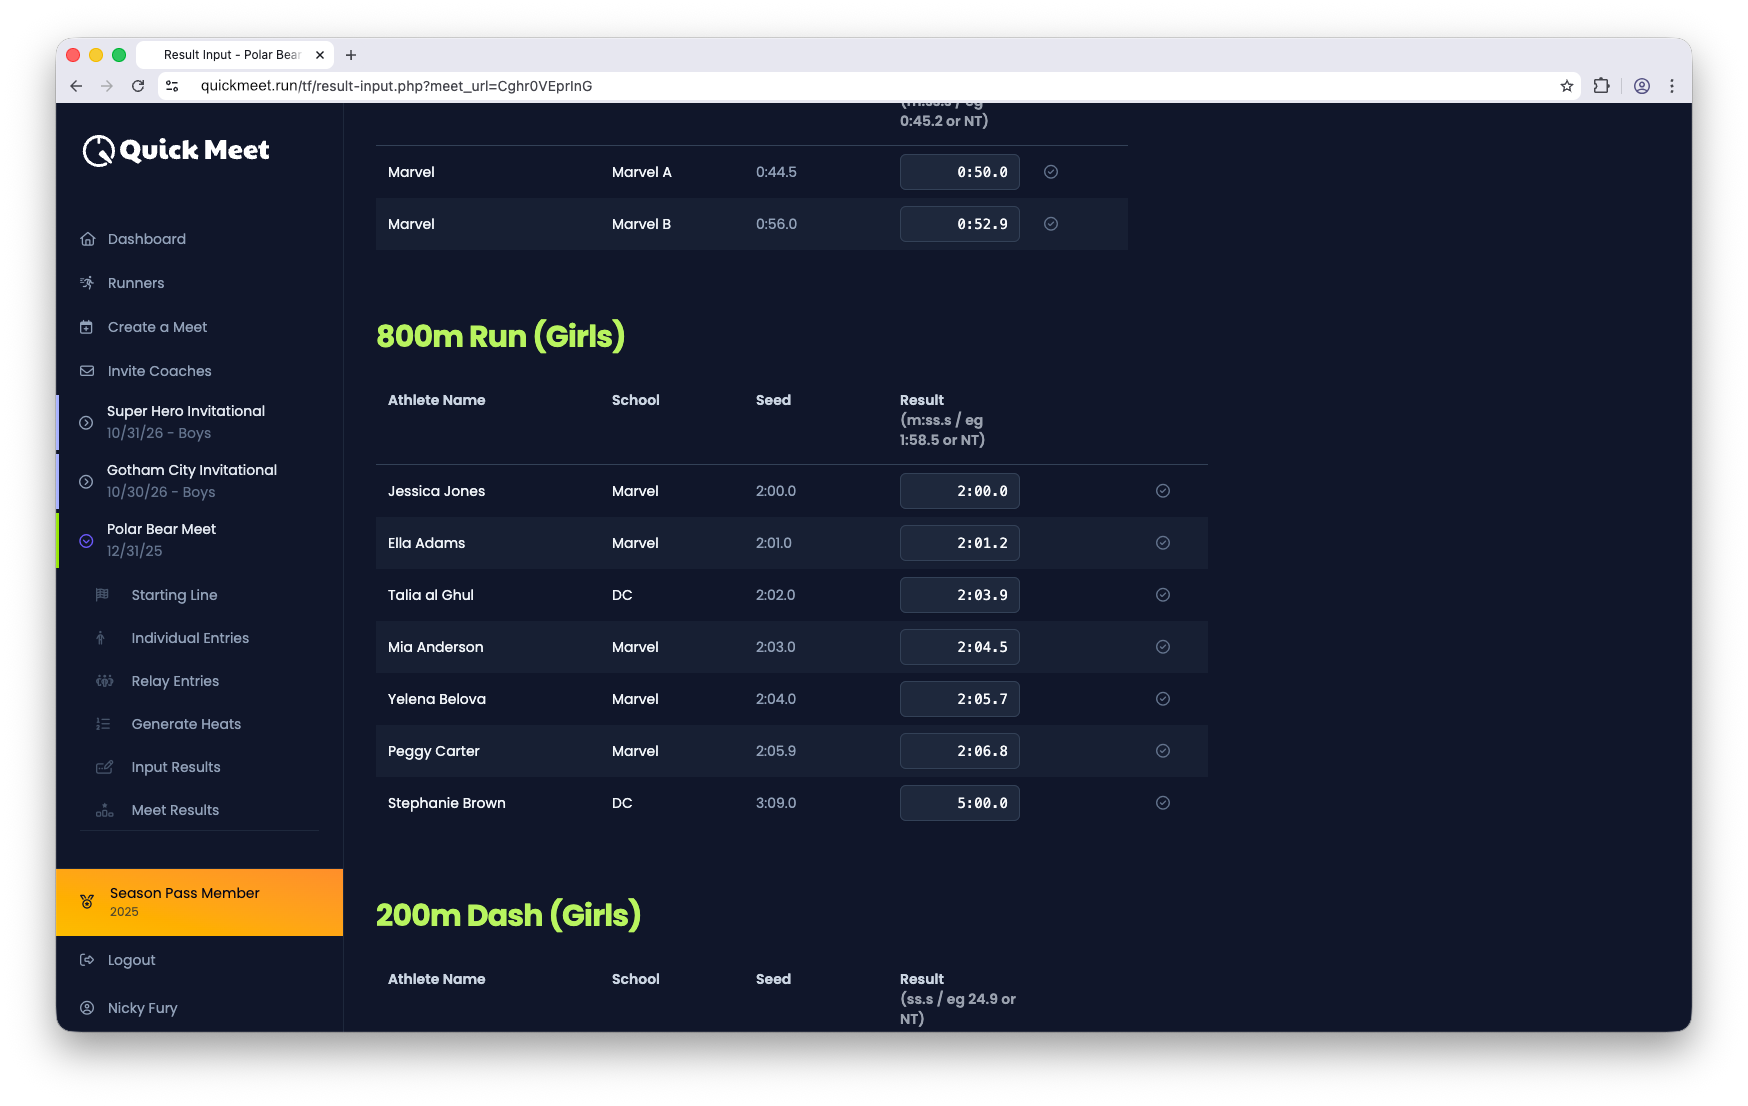The width and height of the screenshot is (1748, 1106).
Task: Click the Quick Meet logo
Action: point(175,150)
